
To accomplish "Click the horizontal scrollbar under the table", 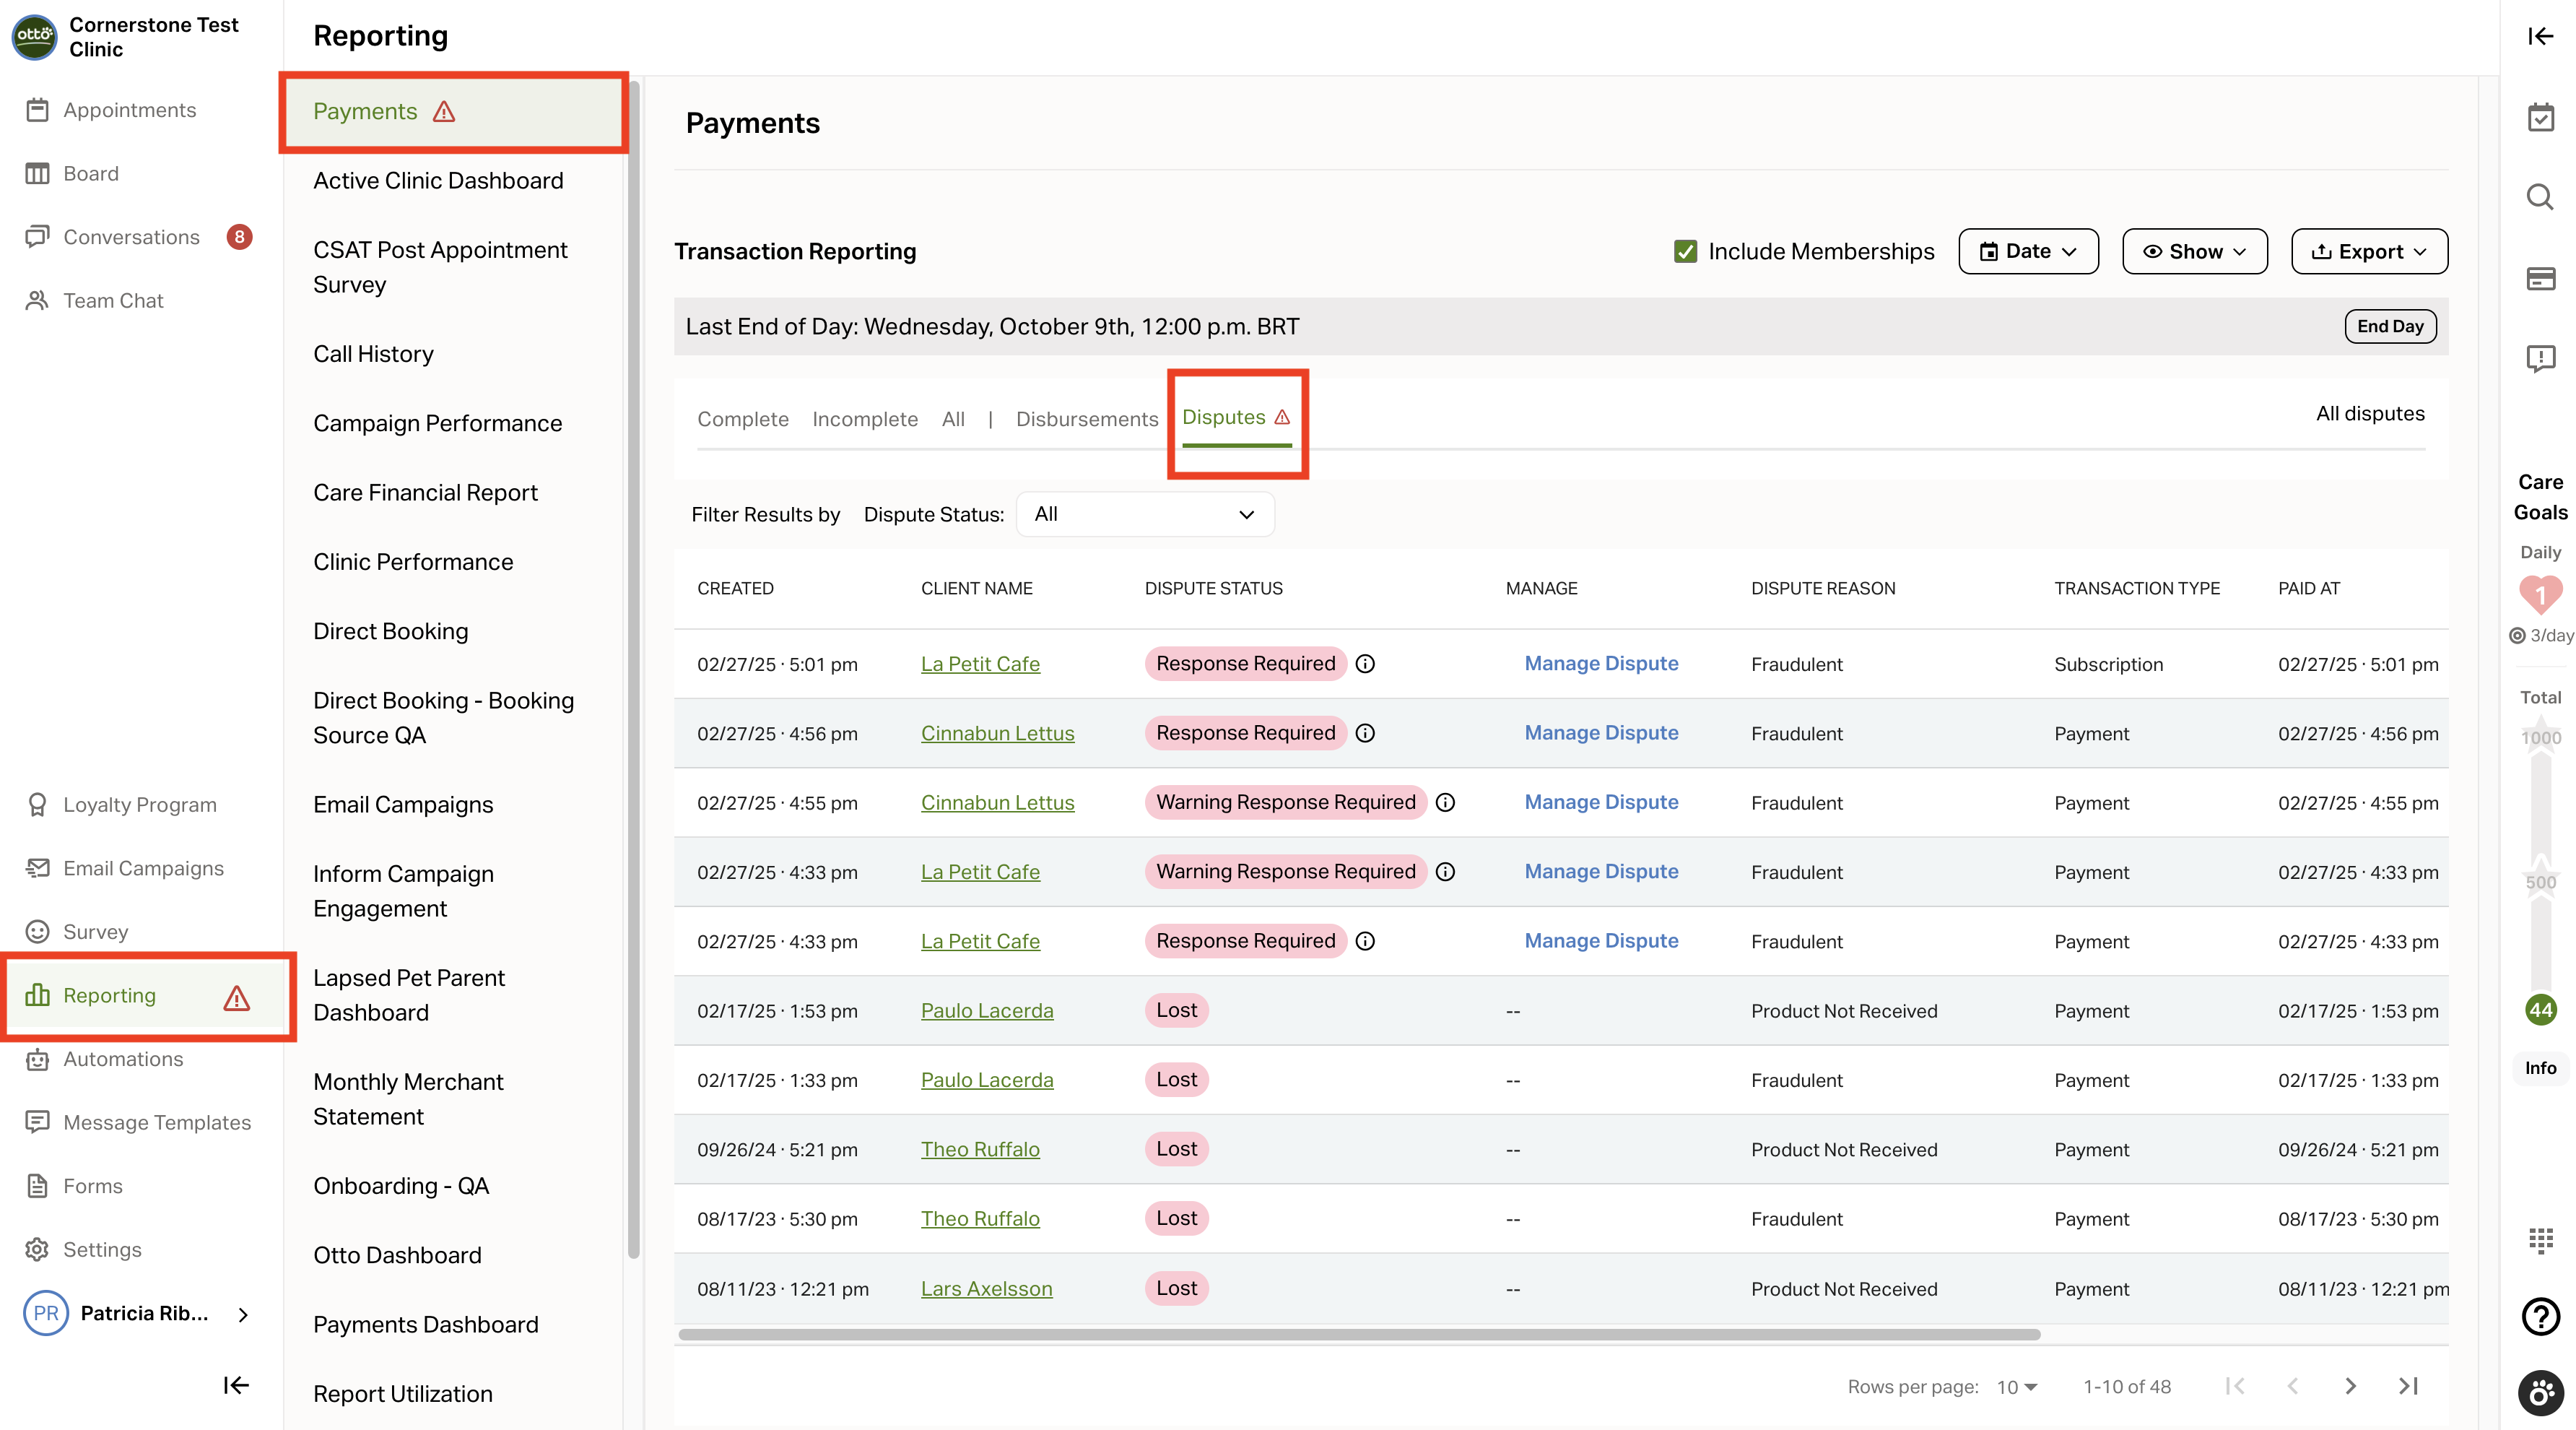I will coord(1359,1334).
